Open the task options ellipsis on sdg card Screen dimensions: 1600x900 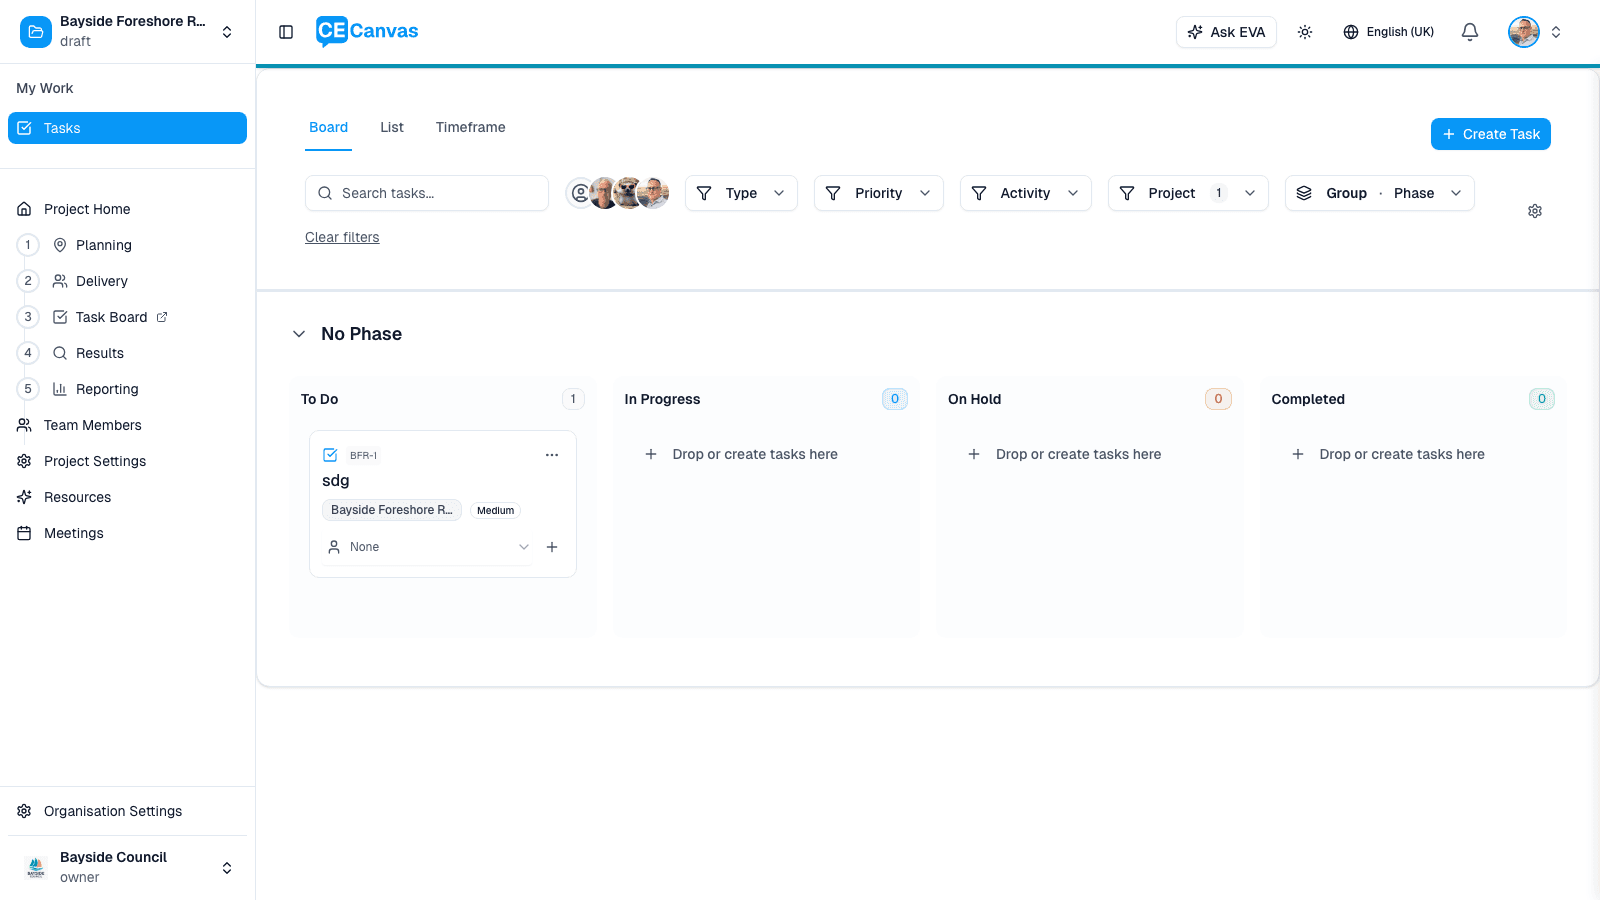point(552,454)
